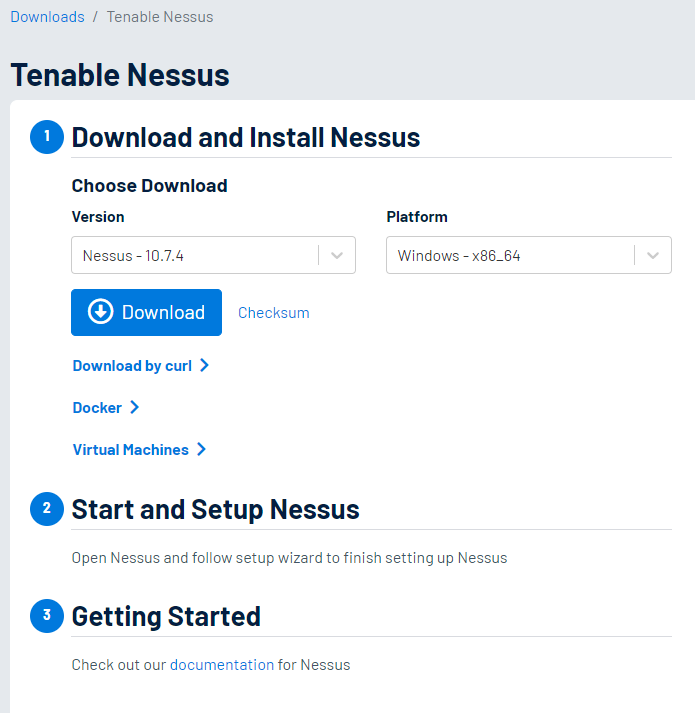The width and height of the screenshot is (695, 713).
Task: Expand the Download by curl section
Action: point(132,366)
